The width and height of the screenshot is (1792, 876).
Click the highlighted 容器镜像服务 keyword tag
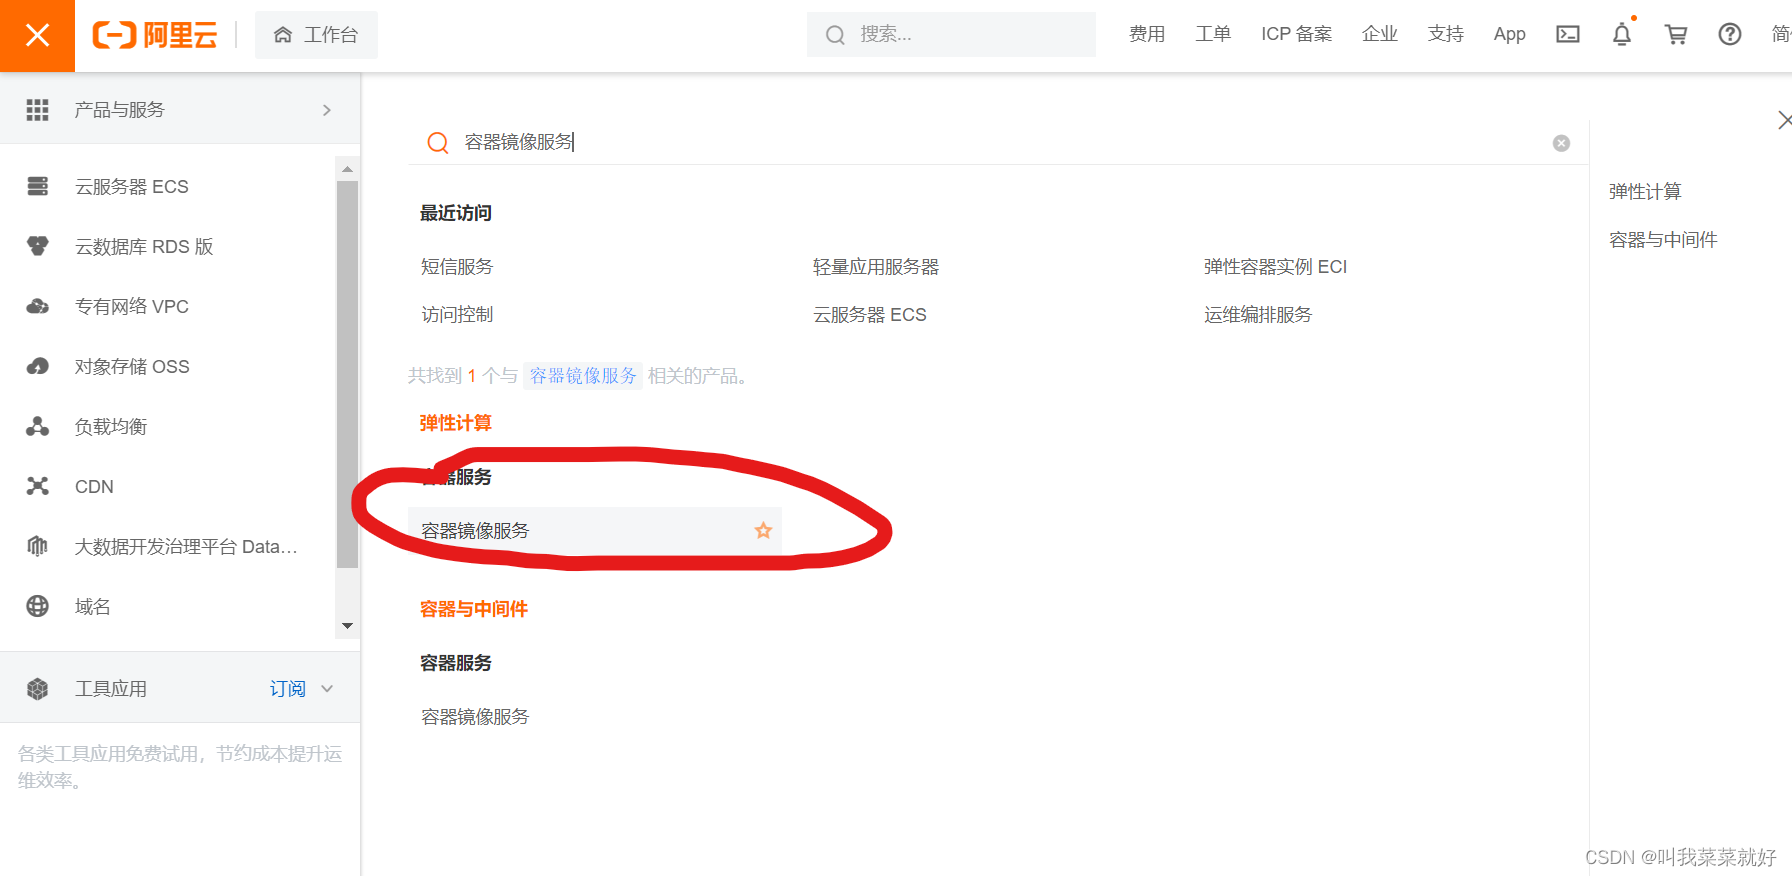pyautogui.click(x=583, y=376)
